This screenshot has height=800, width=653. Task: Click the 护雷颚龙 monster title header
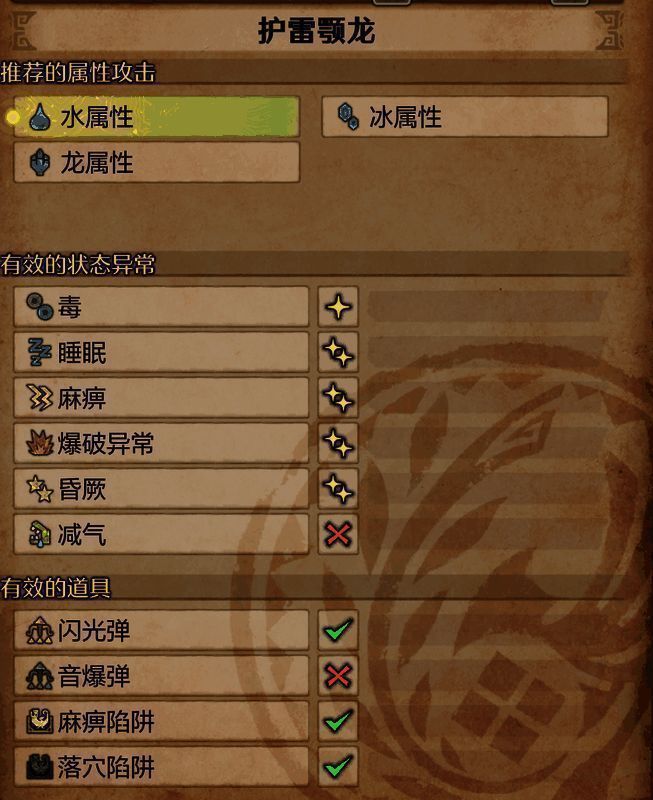click(316, 31)
